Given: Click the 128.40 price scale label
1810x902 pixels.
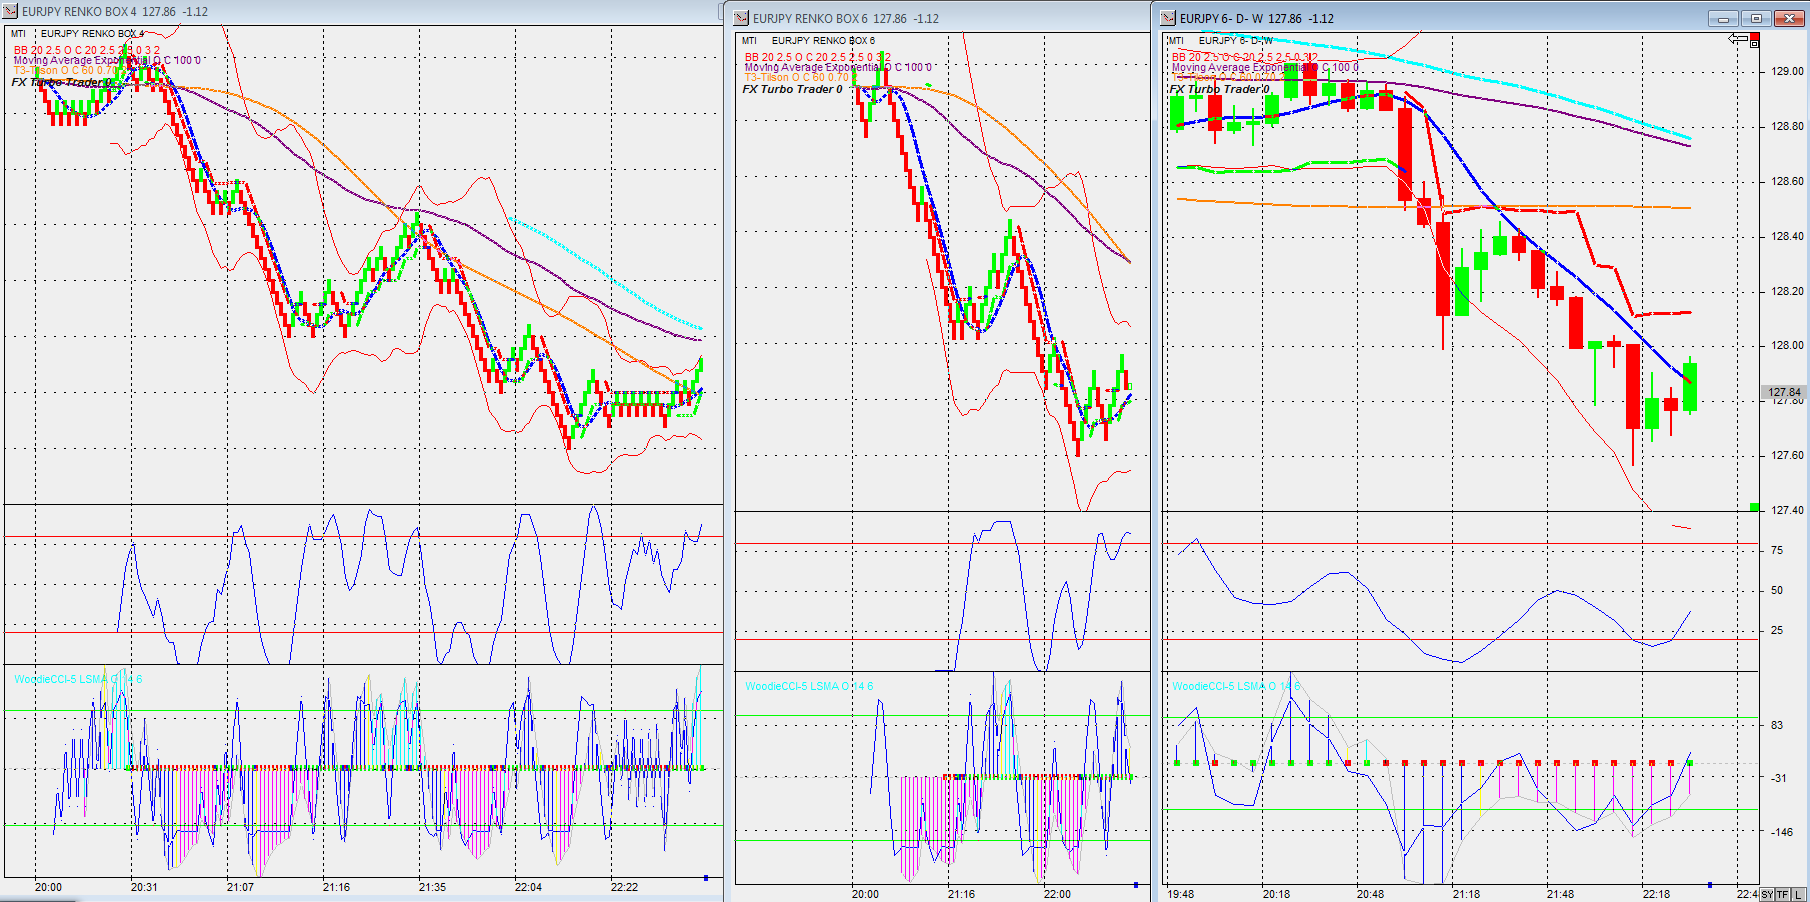Looking at the screenshot, I should click(1787, 237).
